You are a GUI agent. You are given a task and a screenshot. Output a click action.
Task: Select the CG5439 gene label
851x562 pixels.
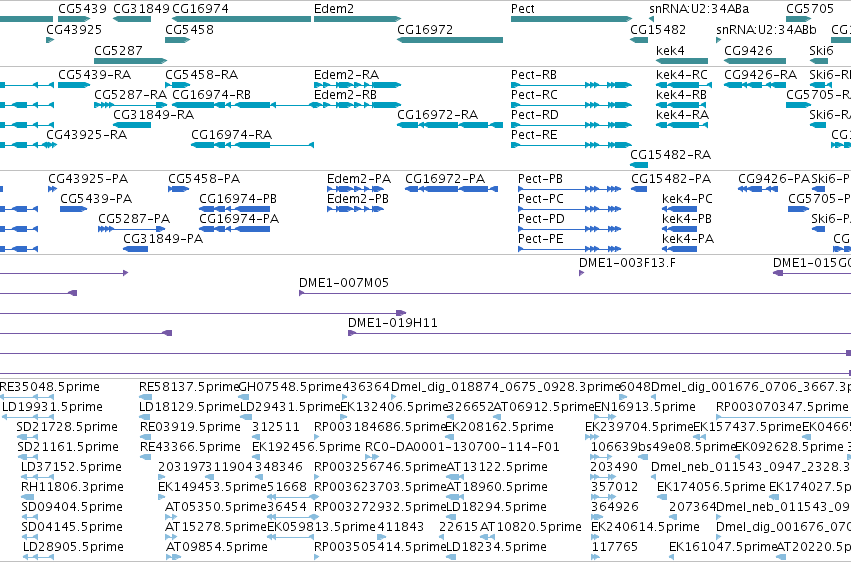coord(82,9)
